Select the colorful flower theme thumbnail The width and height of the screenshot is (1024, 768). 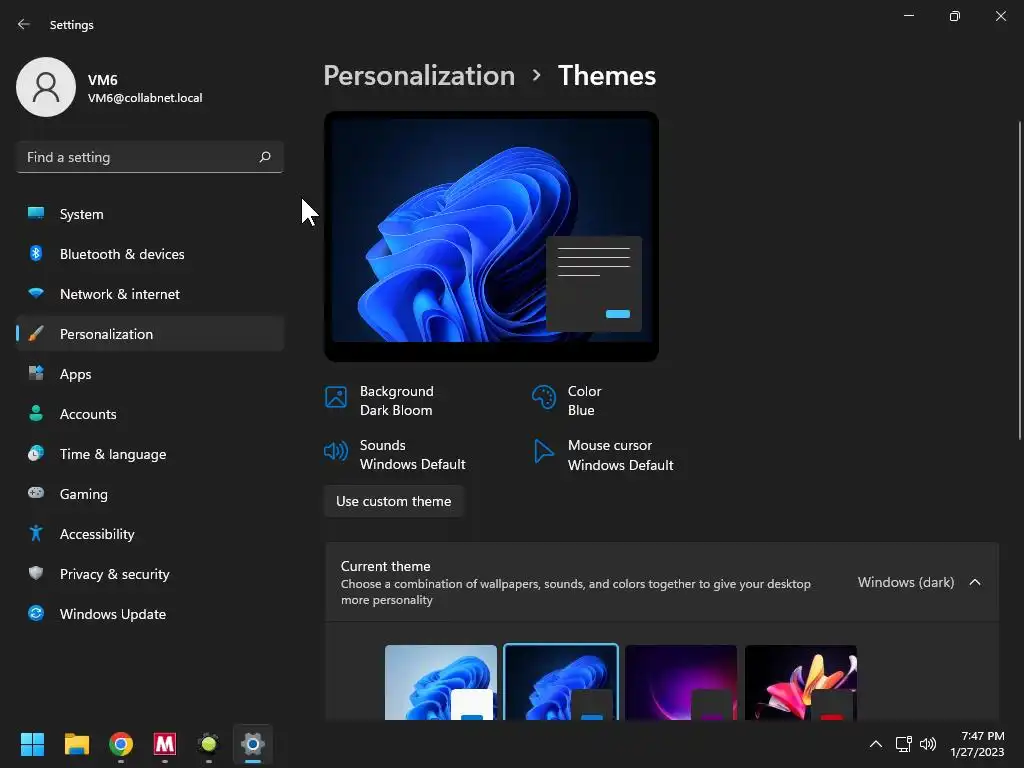tap(801, 682)
